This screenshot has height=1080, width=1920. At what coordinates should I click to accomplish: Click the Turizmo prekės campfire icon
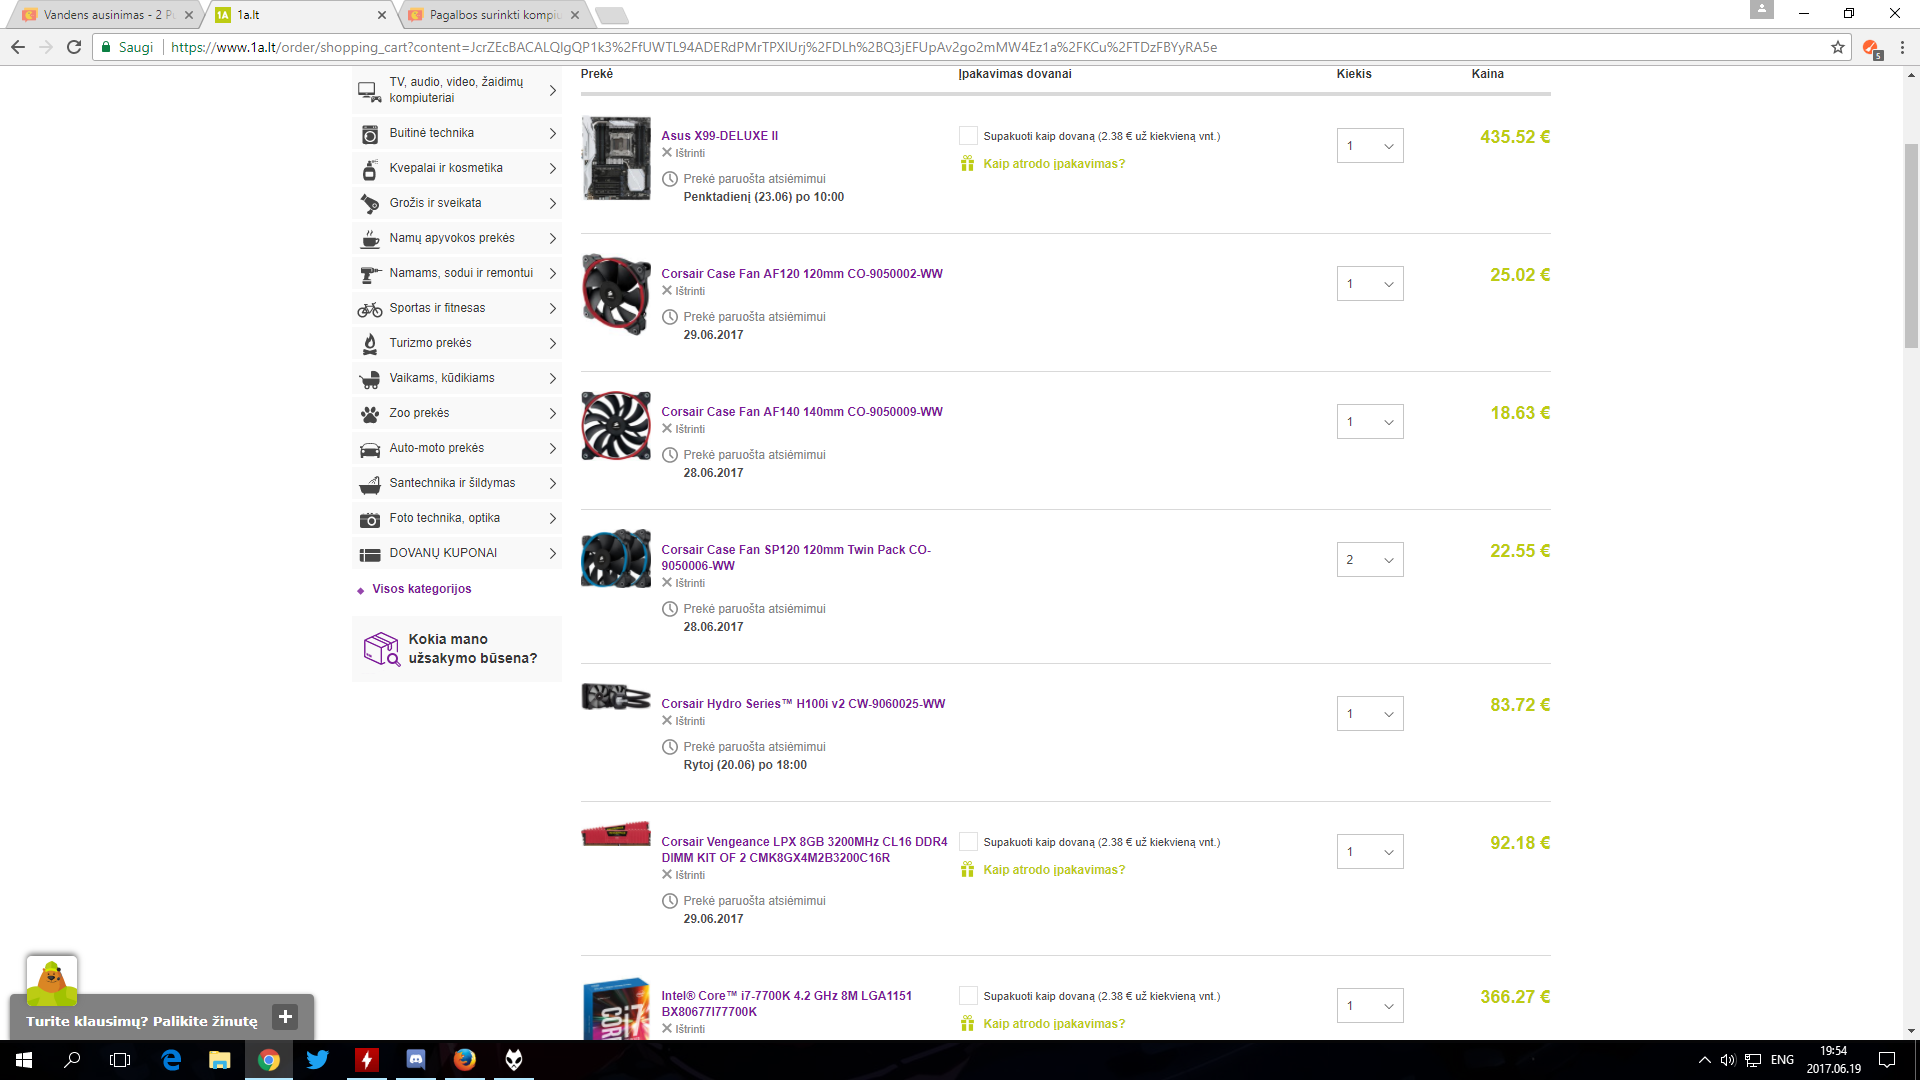tap(370, 344)
